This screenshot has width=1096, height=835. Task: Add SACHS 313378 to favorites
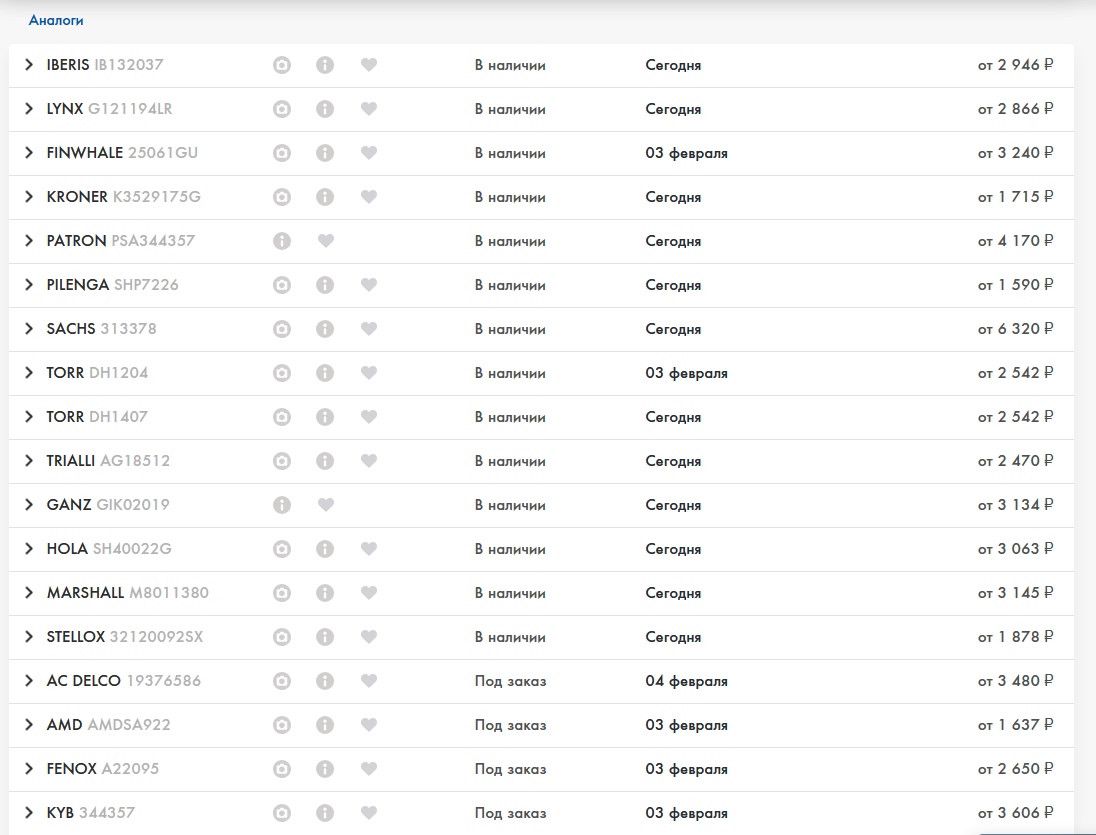pyautogui.click(x=369, y=328)
